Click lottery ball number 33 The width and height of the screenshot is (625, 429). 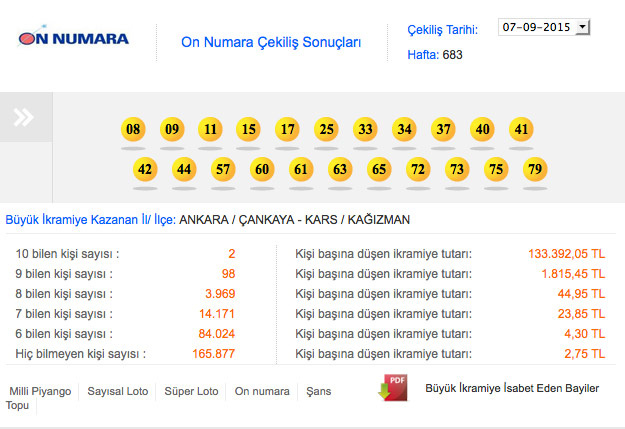coord(365,129)
